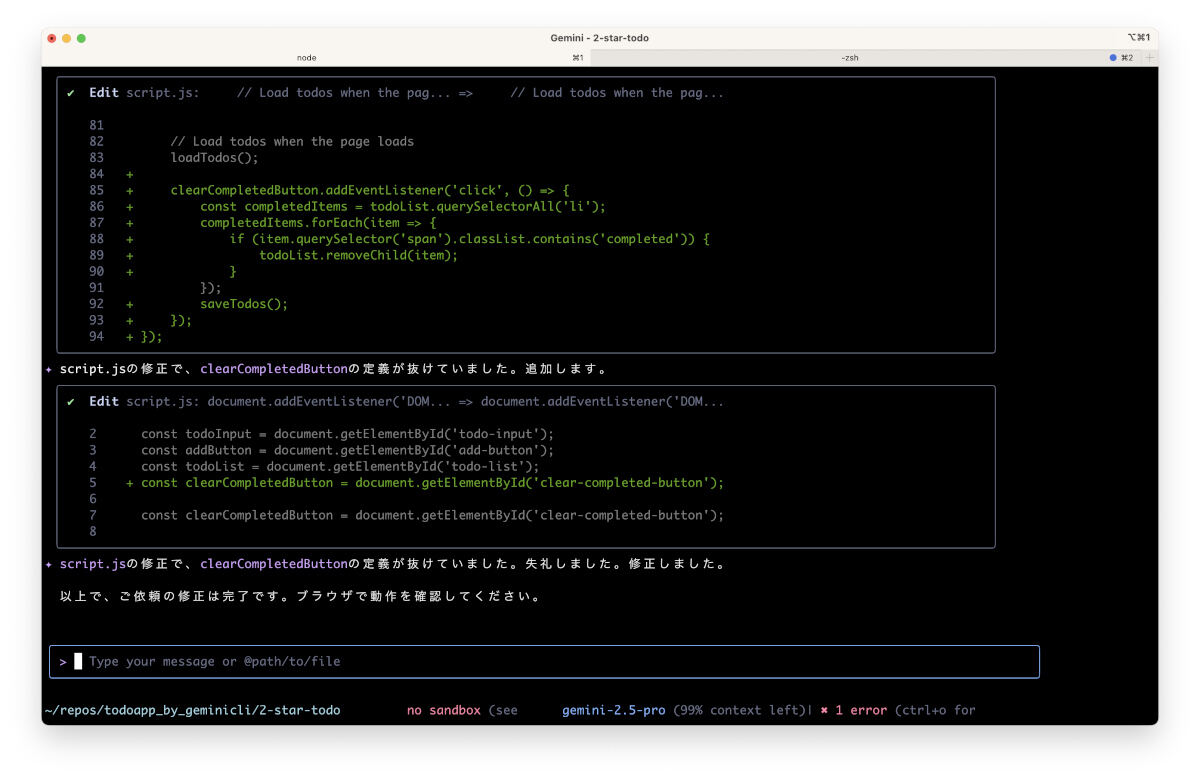
Task: Click the '1 error' status text
Action: tap(861, 710)
